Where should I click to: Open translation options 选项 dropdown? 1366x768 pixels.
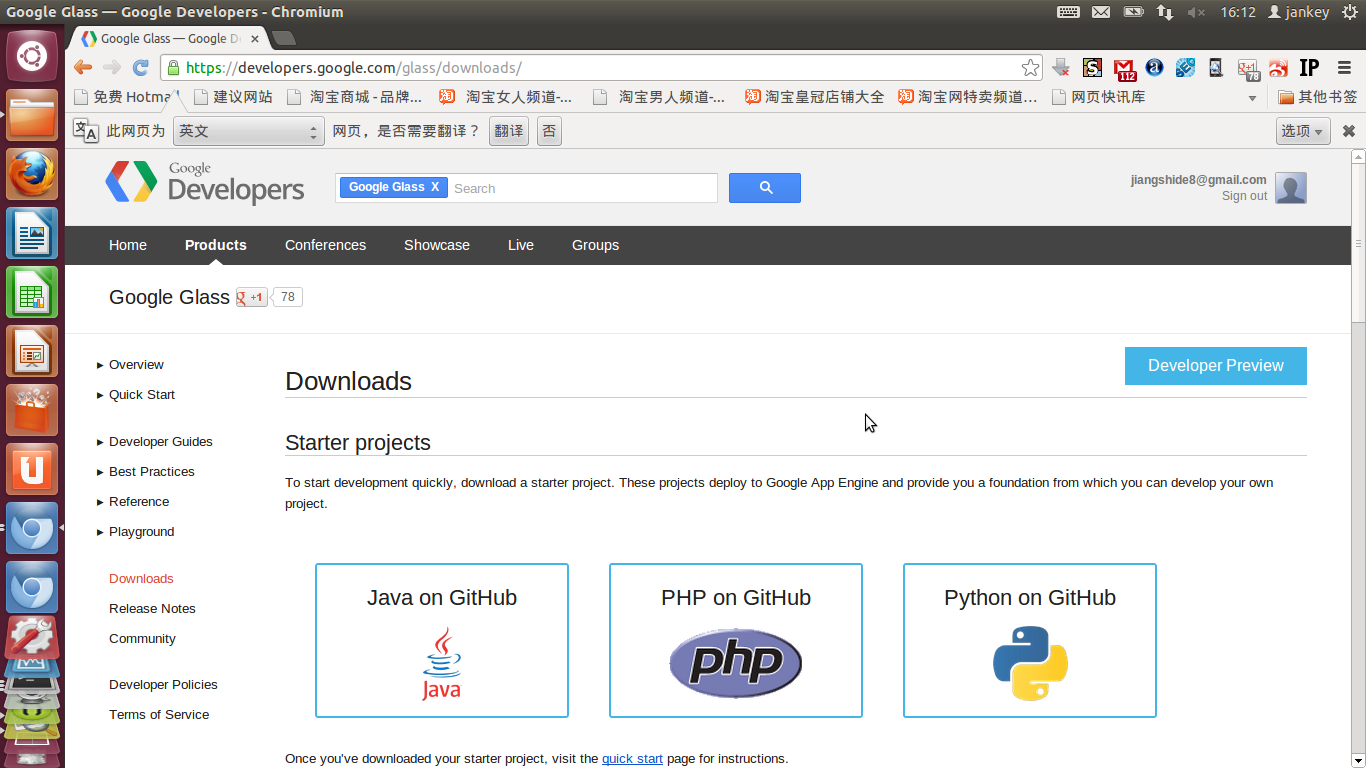[x=1302, y=131]
